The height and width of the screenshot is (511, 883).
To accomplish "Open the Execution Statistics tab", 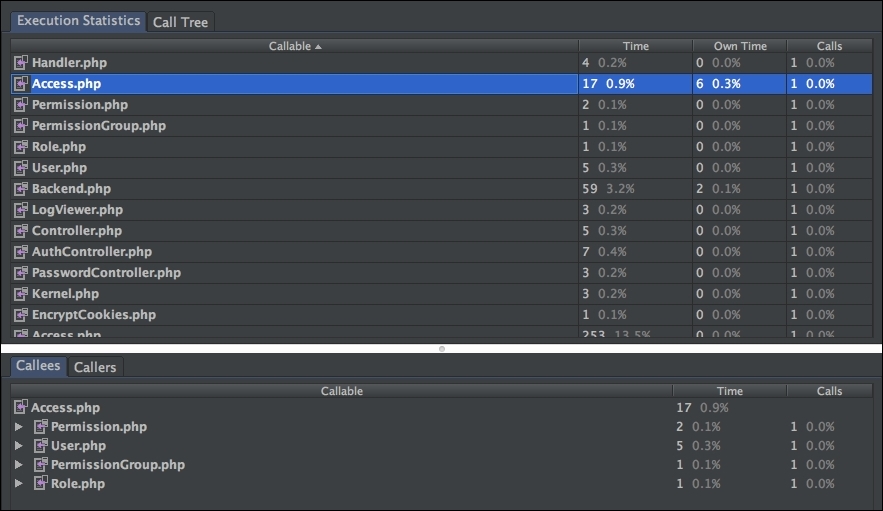I will coord(78,21).
